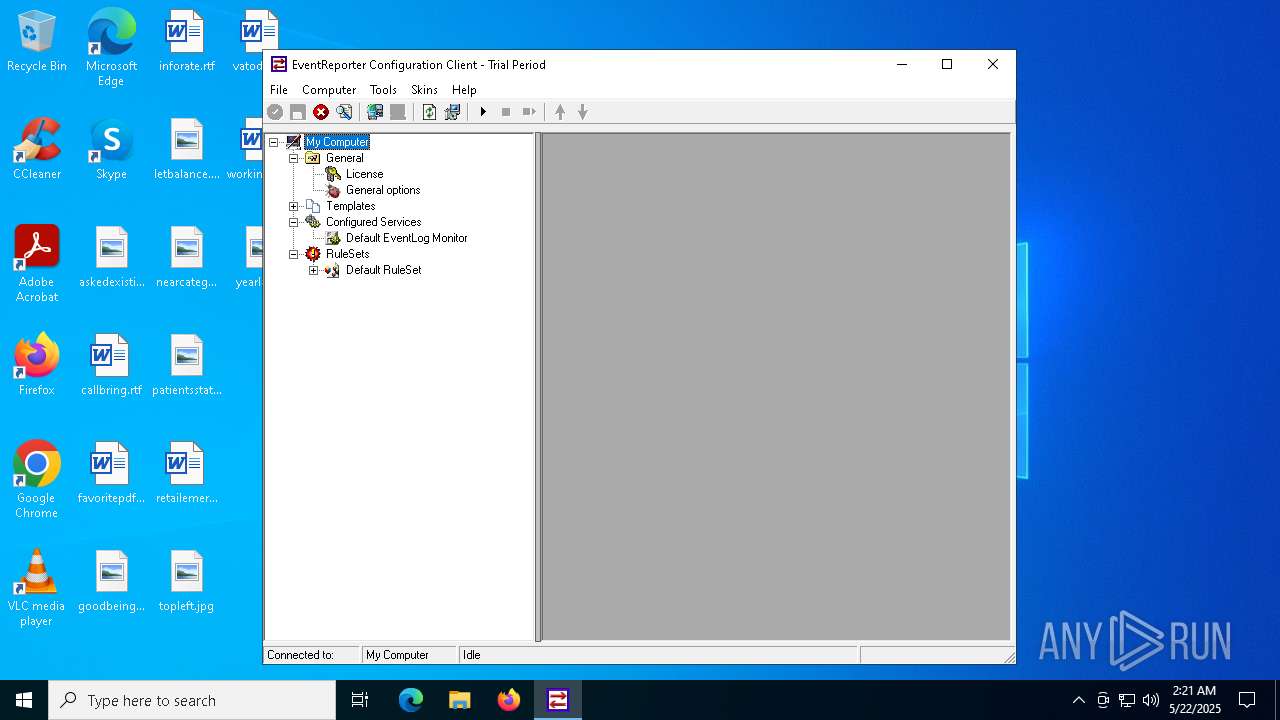Viewport: 1280px width, 720px height.
Task: Click 'Idle' in the status bar
Action: [471, 655]
